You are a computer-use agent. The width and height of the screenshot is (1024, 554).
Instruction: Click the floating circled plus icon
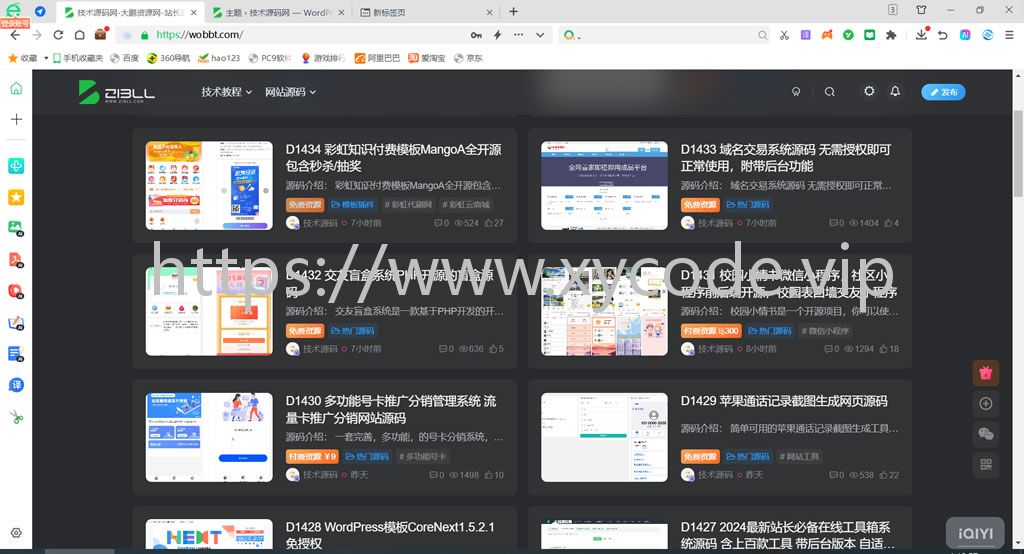click(986, 404)
